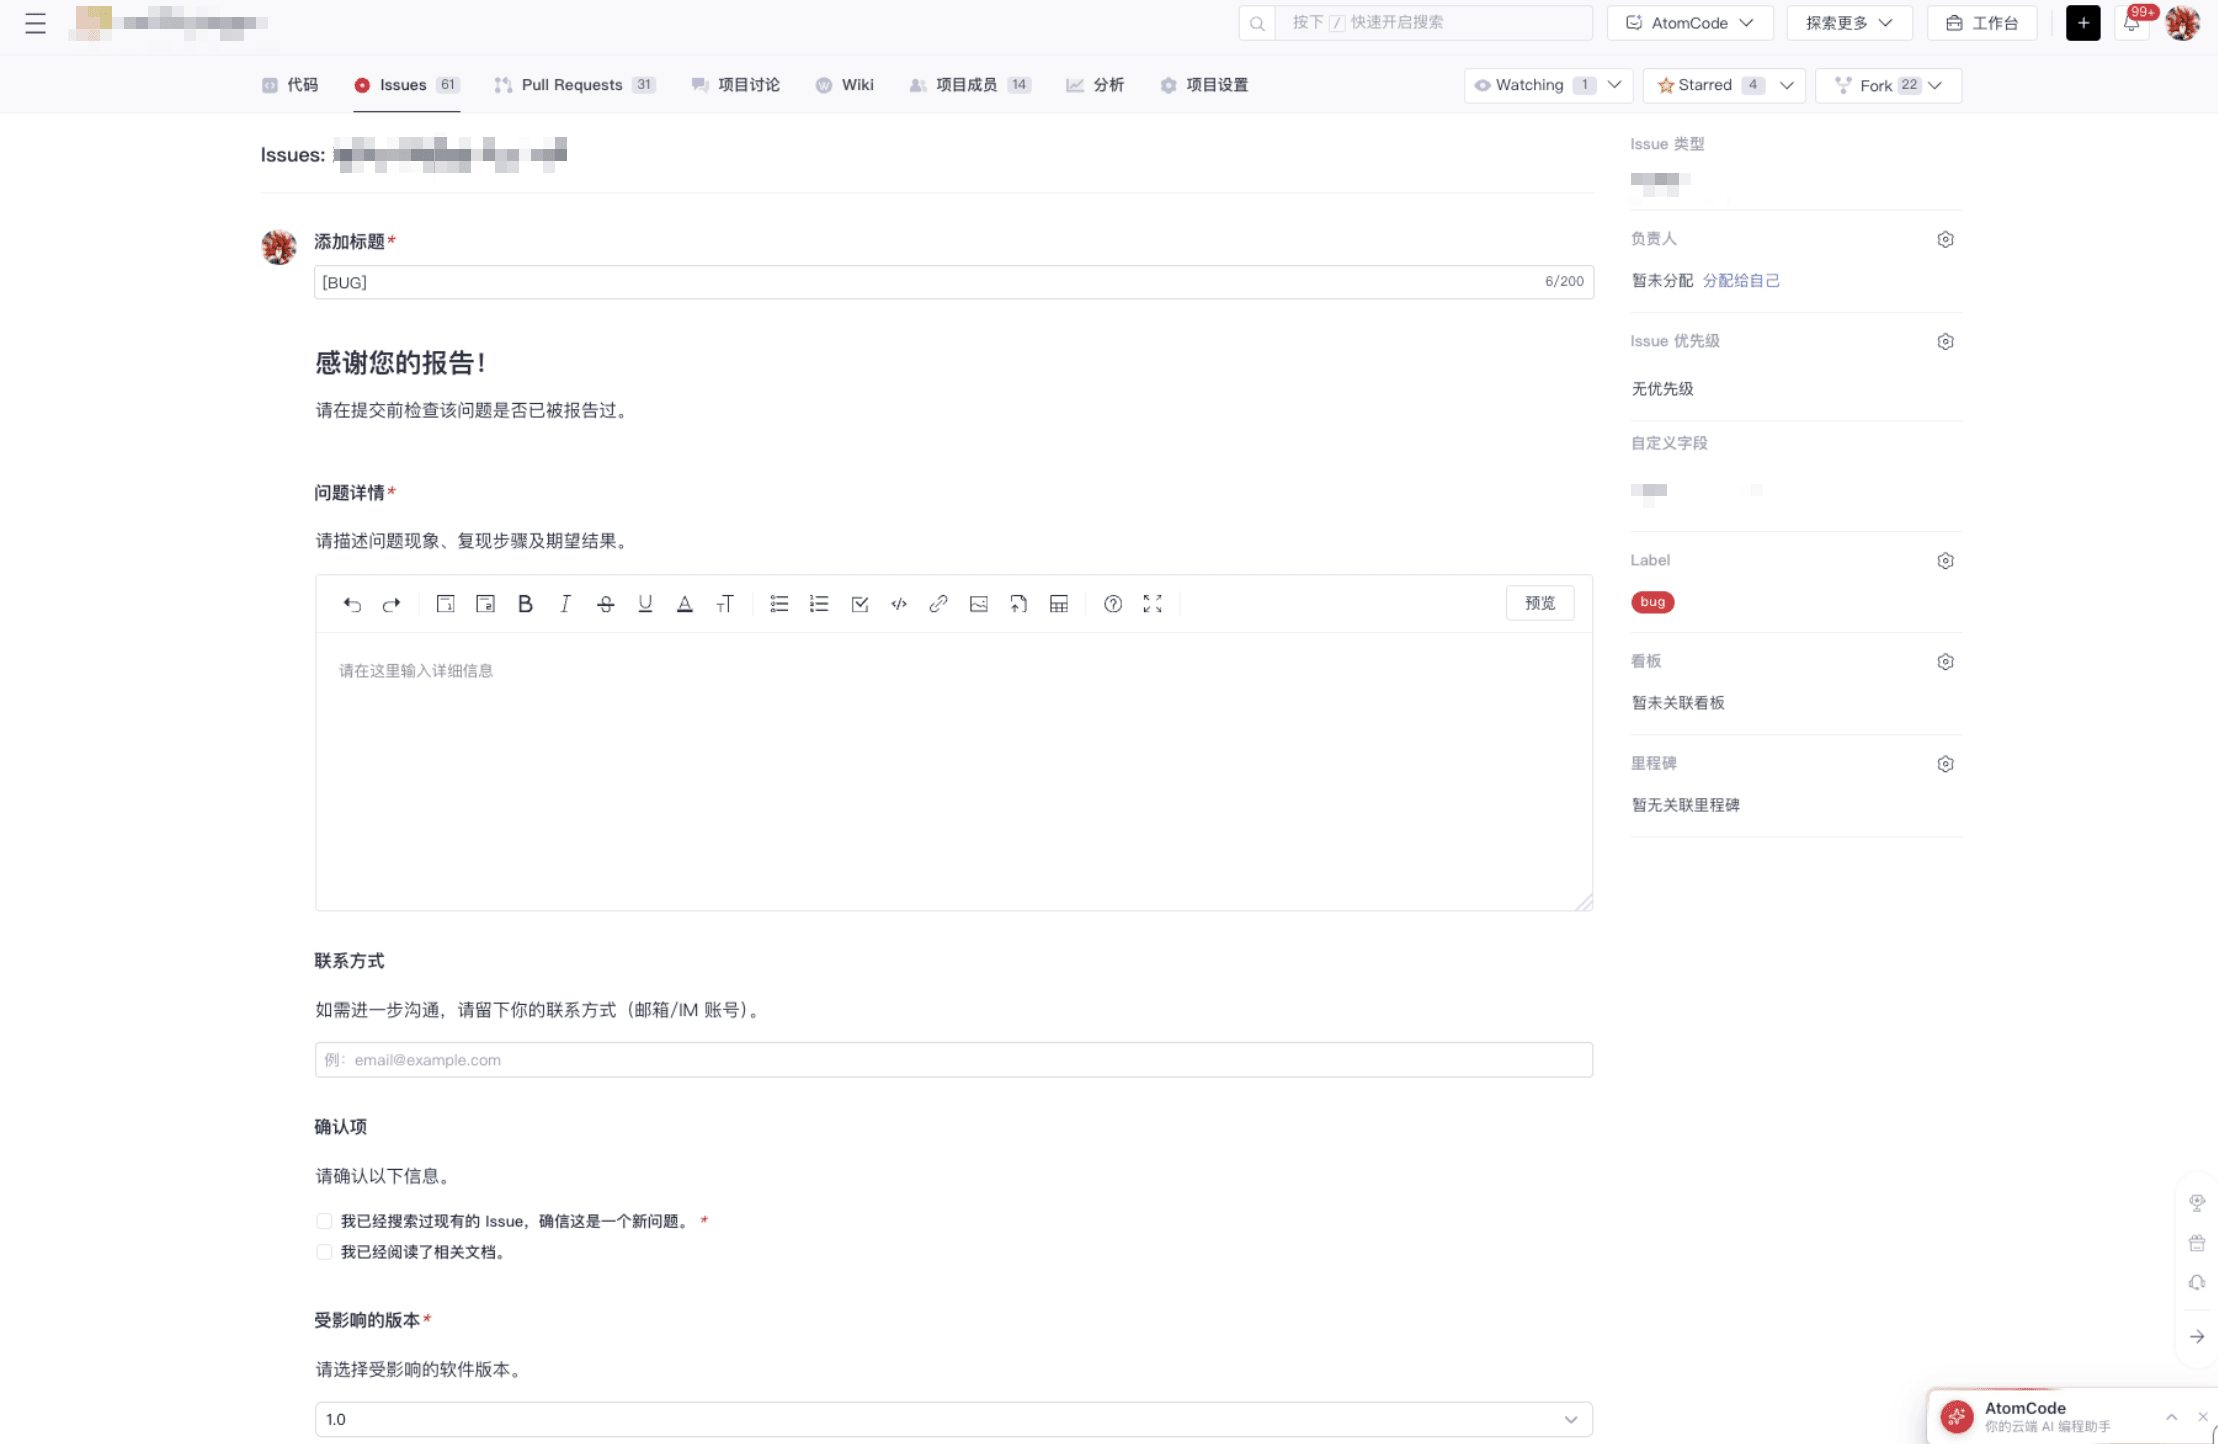Image resolution: width=2218 pixels, height=1444 pixels.
Task: Upload a file attachment
Action: (x=1018, y=604)
